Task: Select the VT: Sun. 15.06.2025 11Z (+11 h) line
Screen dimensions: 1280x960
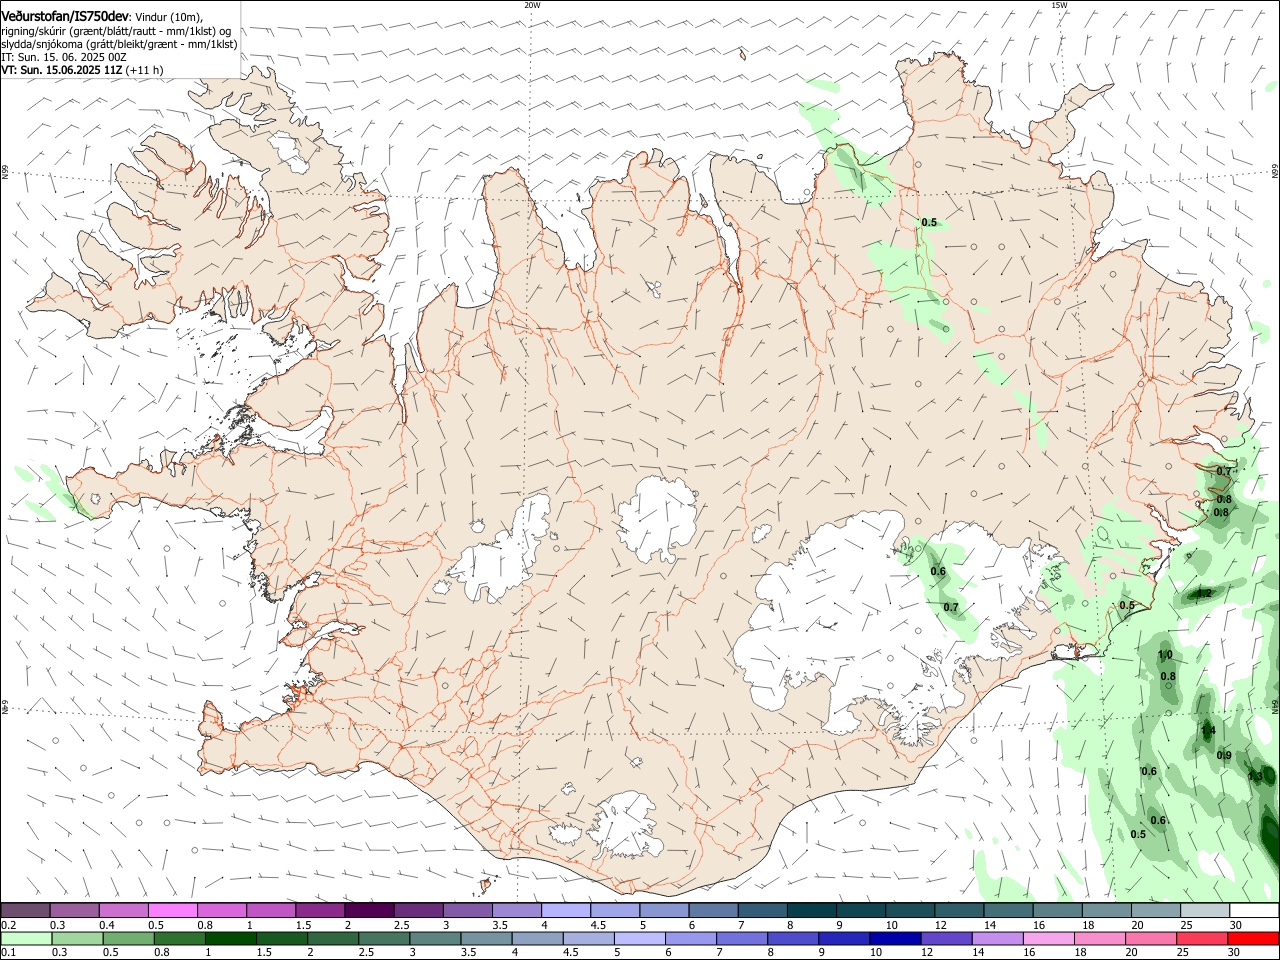Action: (x=82, y=70)
